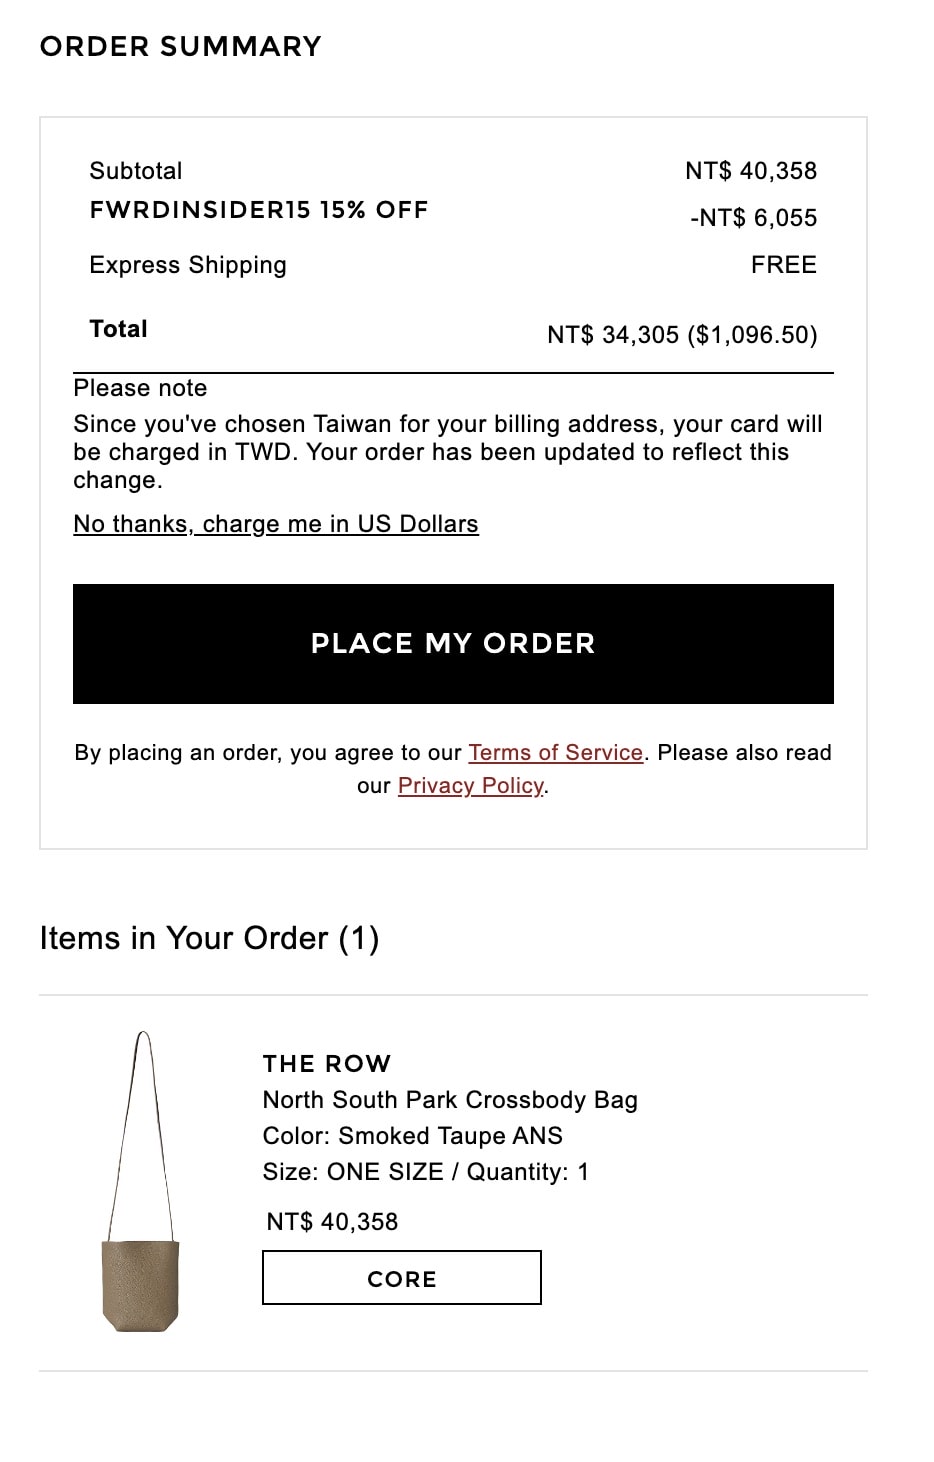Choose No thanks, charge me in US Dollars
Image resolution: width=934 pixels, height=1462 pixels.
pyautogui.click(x=276, y=524)
